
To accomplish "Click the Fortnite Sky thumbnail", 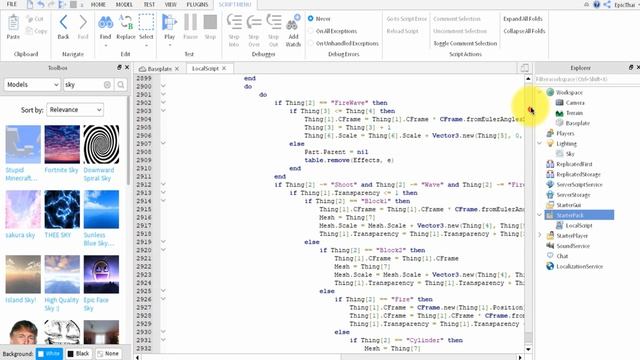I will [62, 144].
